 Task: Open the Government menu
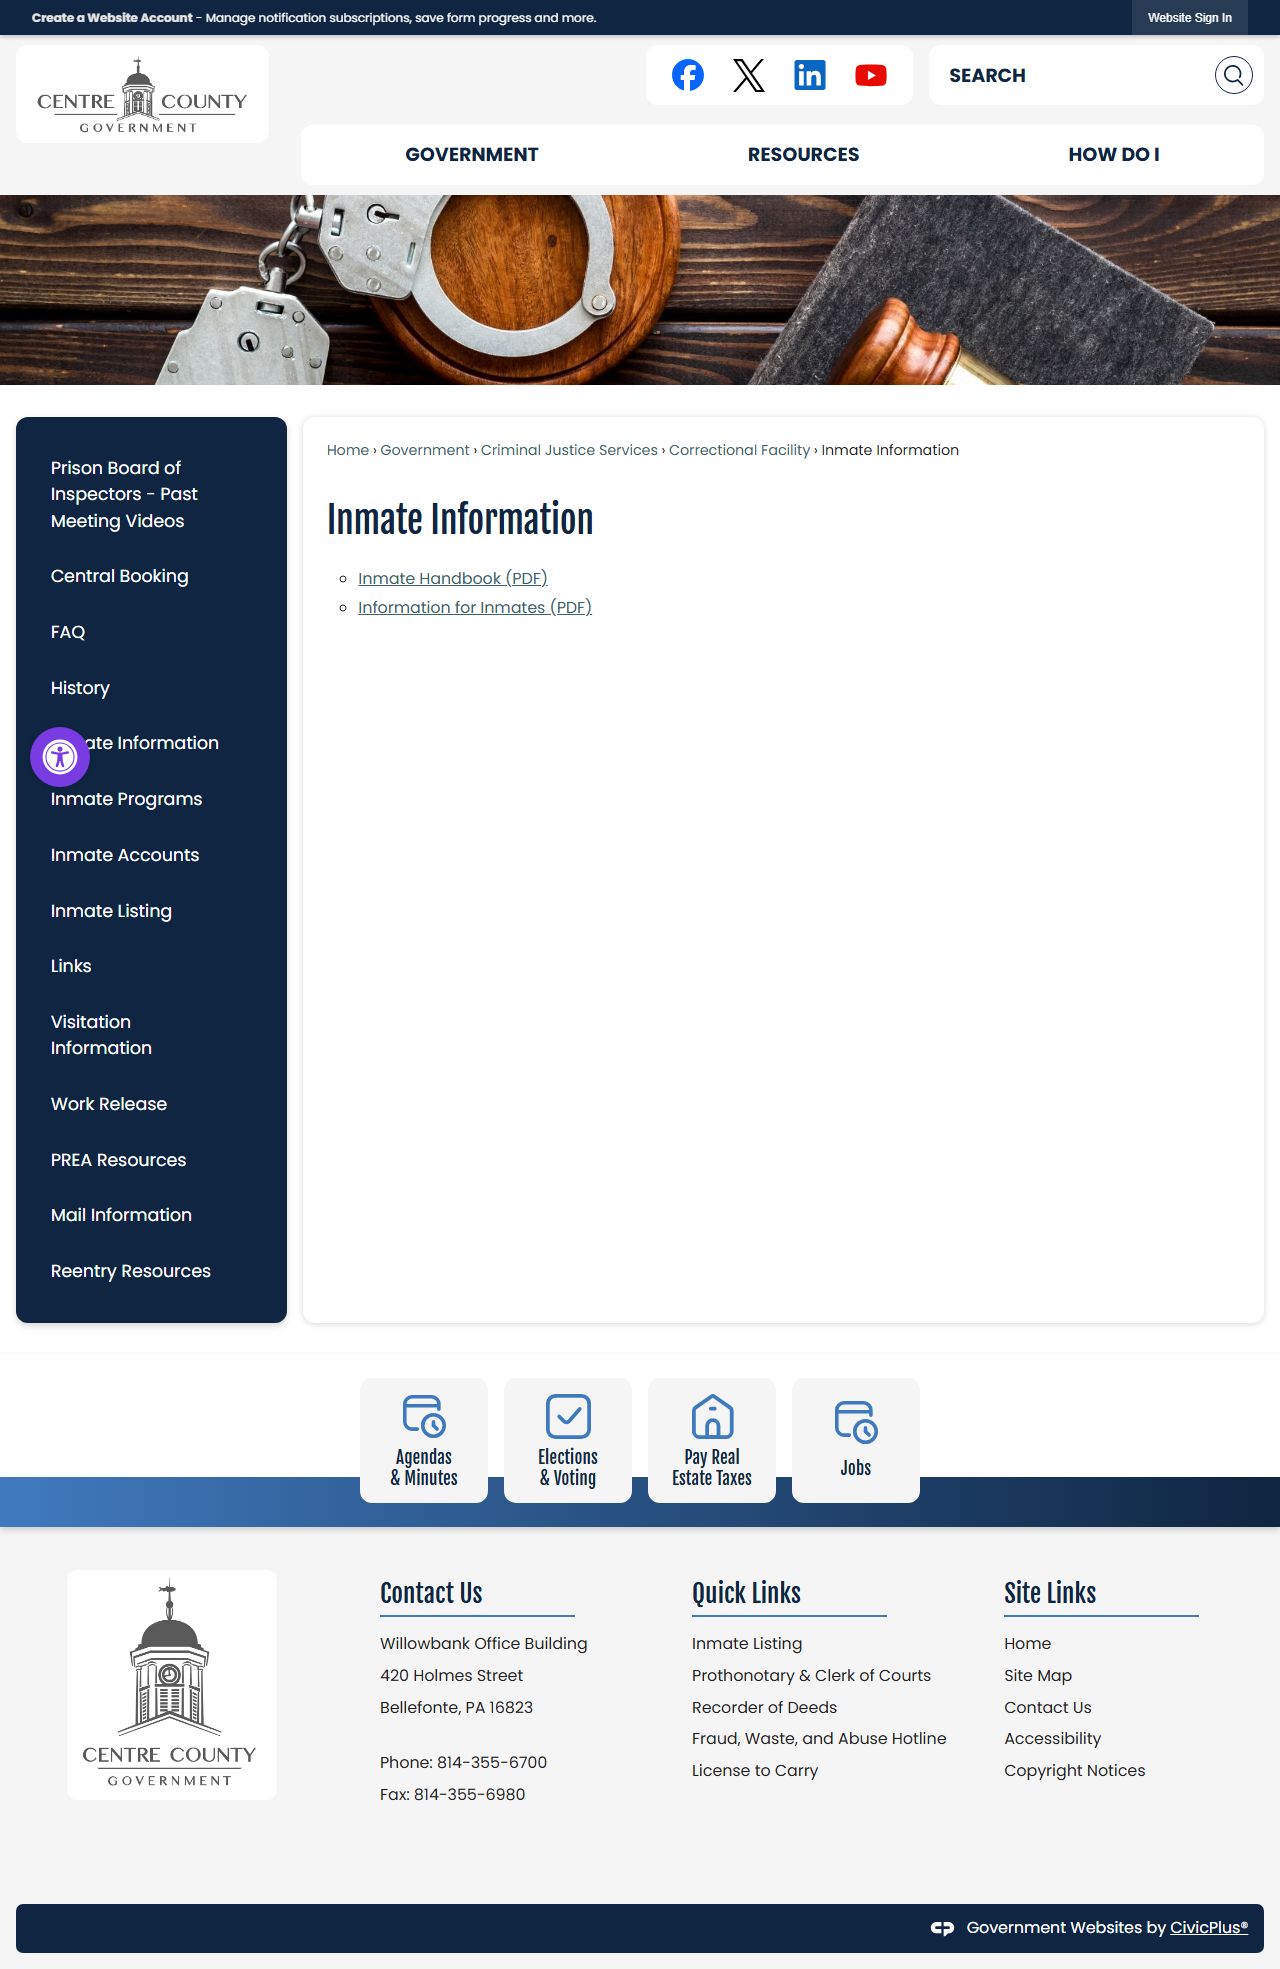point(471,154)
